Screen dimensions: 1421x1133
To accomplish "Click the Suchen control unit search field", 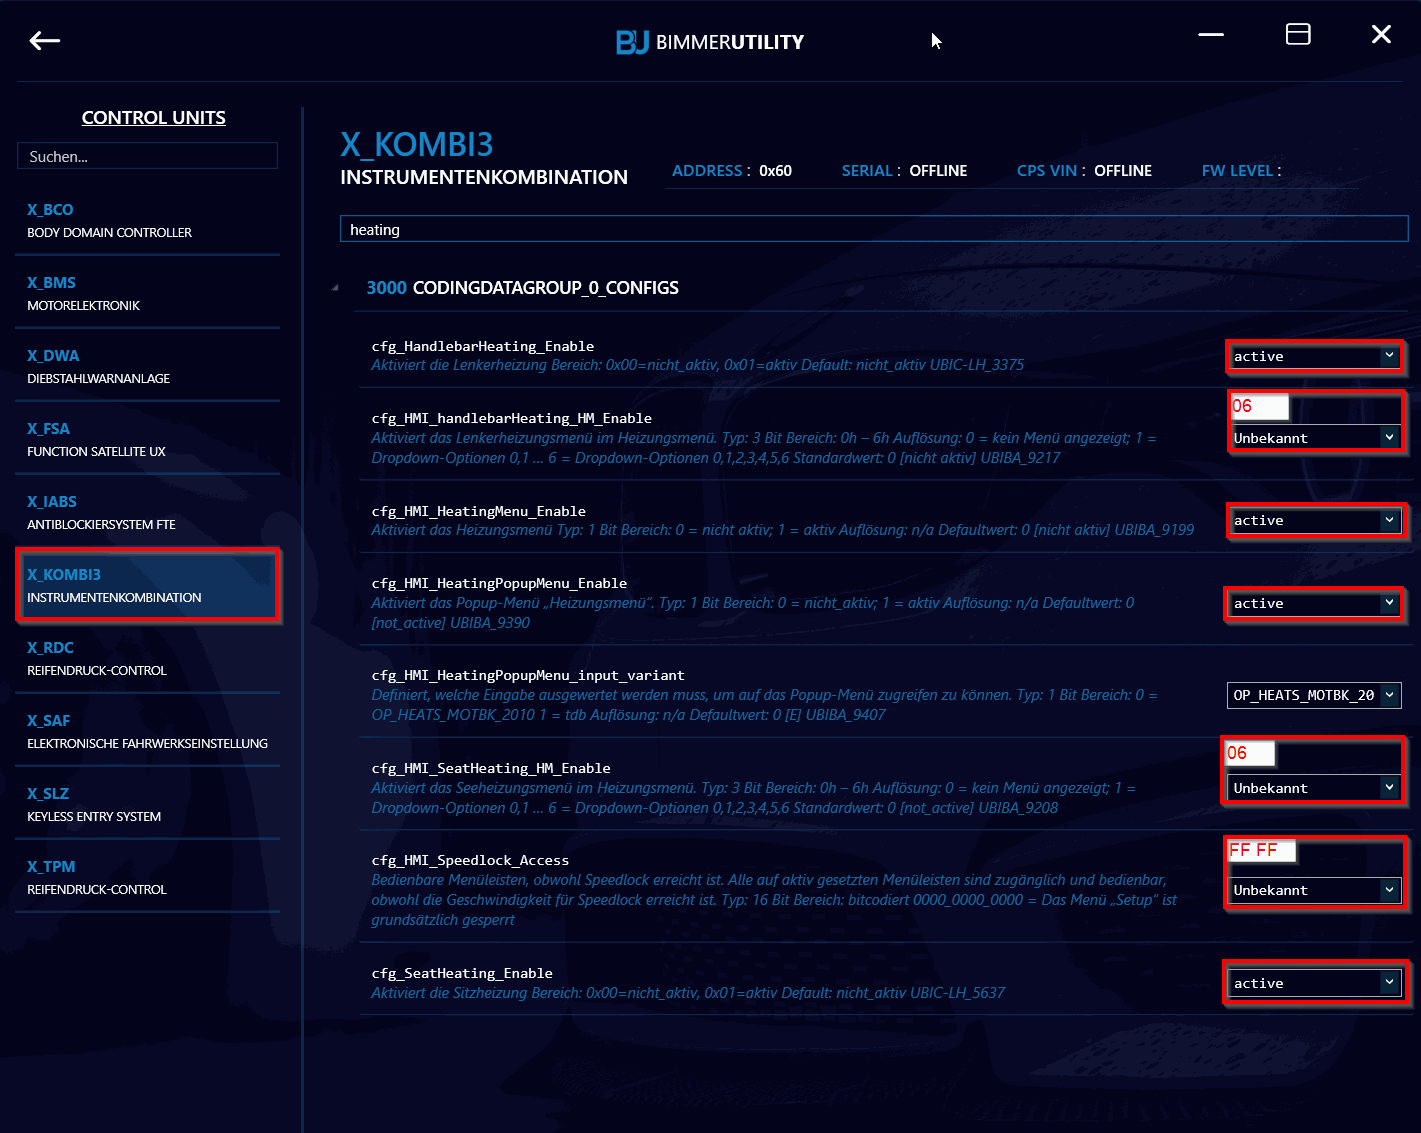I will tap(147, 156).
